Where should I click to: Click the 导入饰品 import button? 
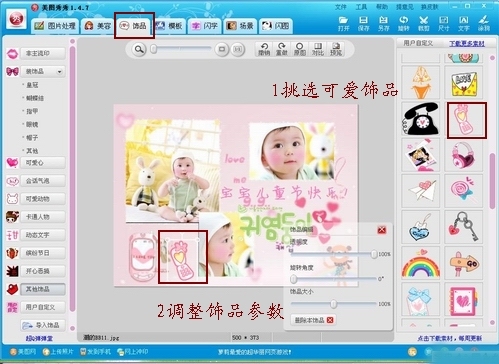[x=43, y=325]
